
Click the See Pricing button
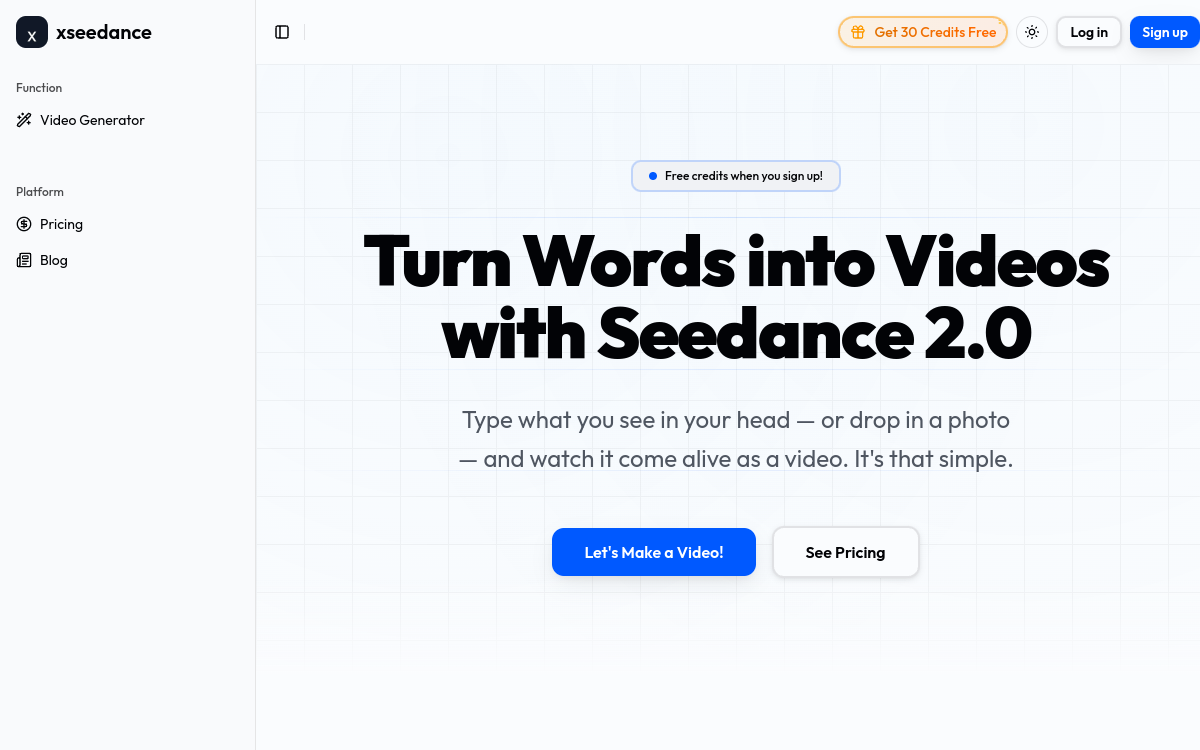click(846, 552)
